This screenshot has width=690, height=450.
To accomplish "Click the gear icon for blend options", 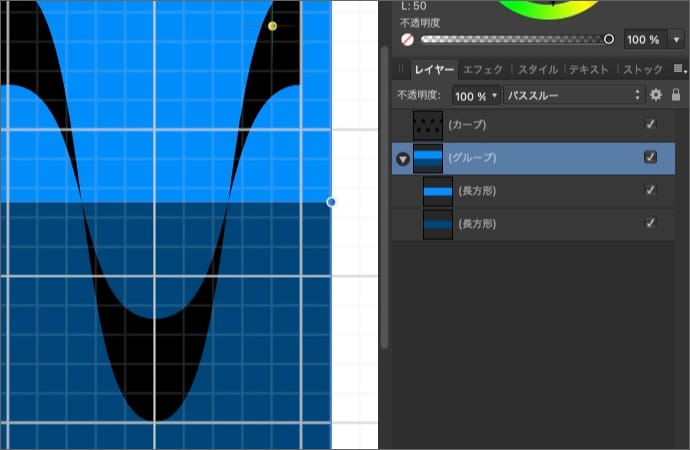I will click(x=656, y=95).
